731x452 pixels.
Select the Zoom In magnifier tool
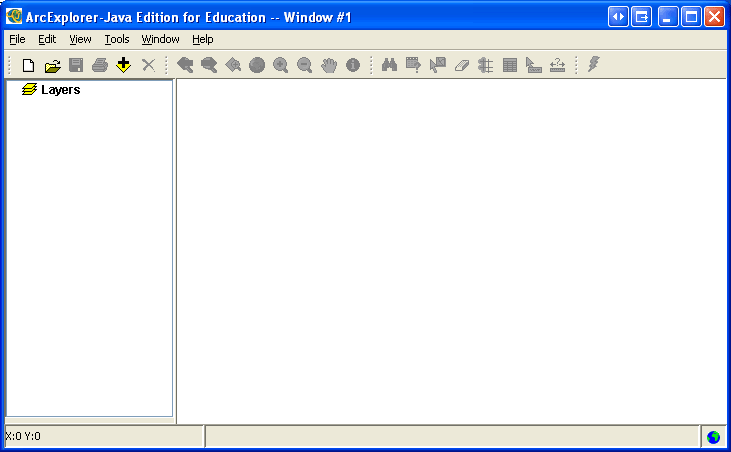281,65
